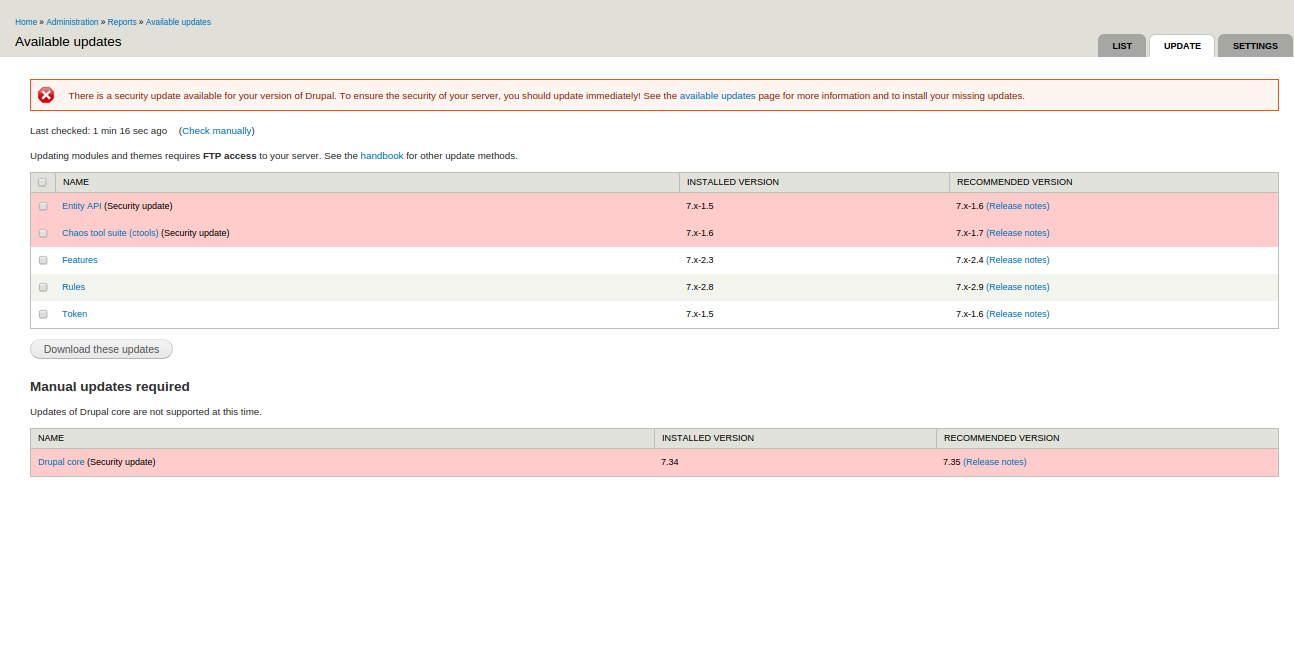Click the Download these updates button
This screenshot has width=1294, height=647.
[101, 349]
